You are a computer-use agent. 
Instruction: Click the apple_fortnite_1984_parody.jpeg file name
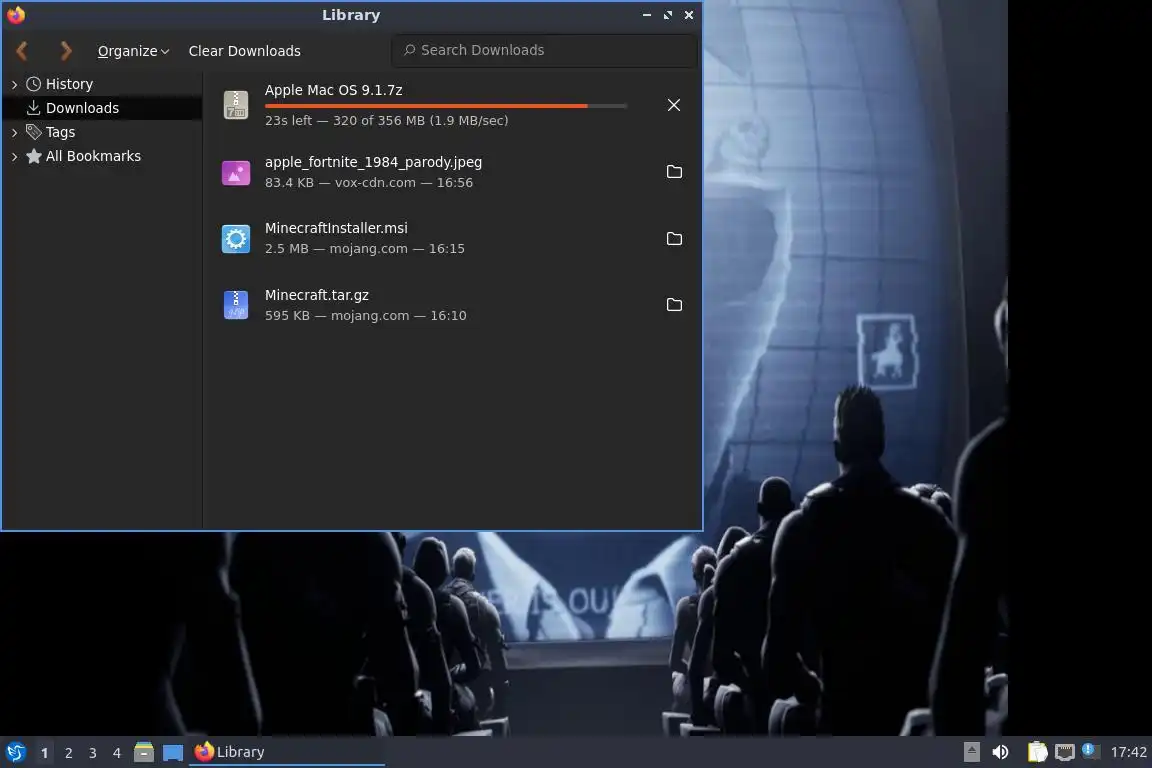373,162
